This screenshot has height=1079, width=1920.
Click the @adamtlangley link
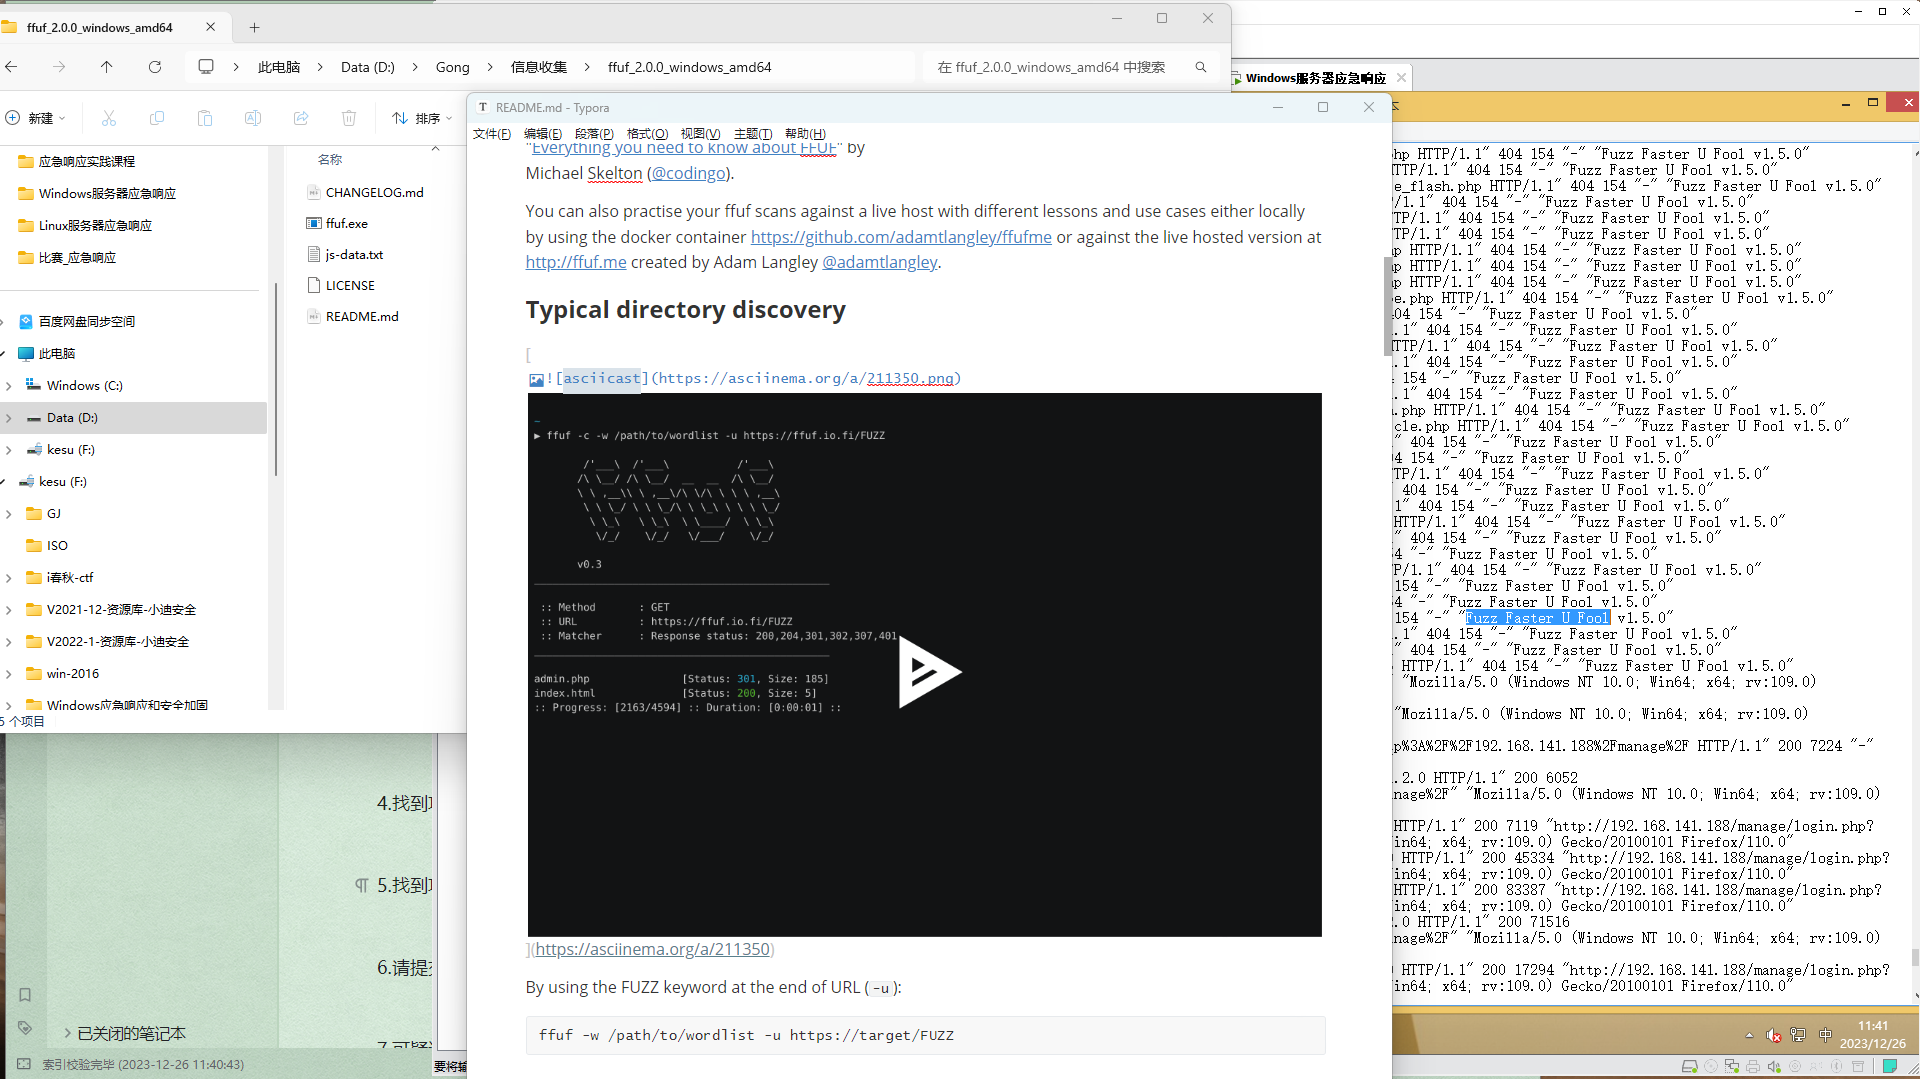coord(880,262)
